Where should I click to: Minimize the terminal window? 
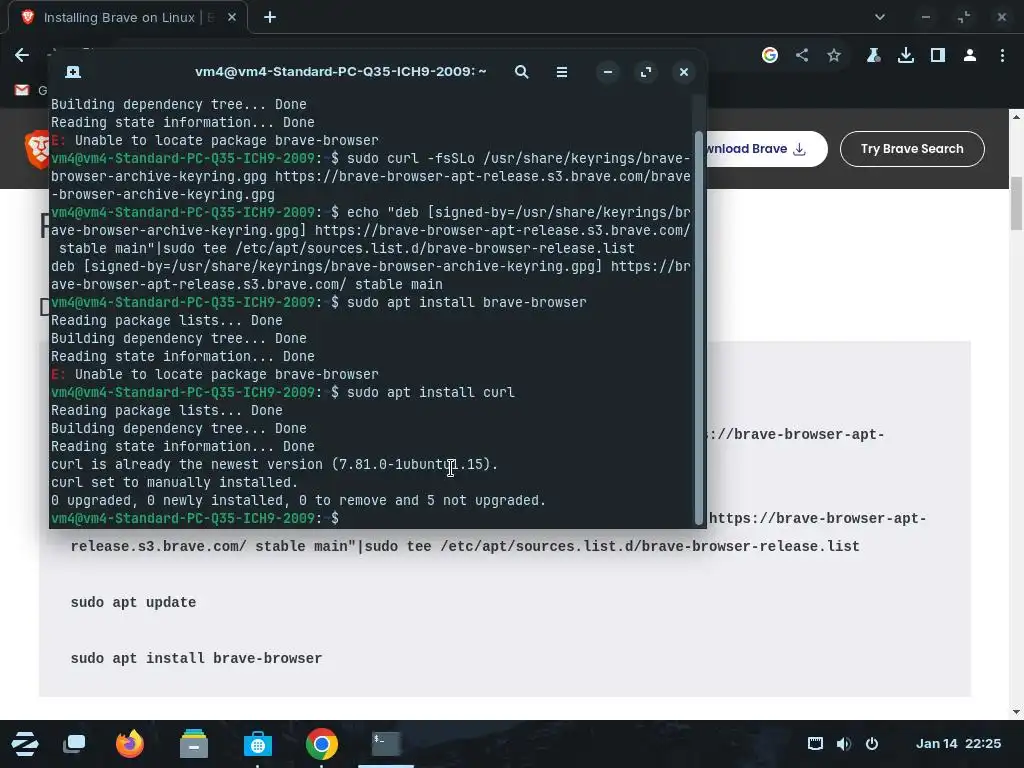(607, 72)
